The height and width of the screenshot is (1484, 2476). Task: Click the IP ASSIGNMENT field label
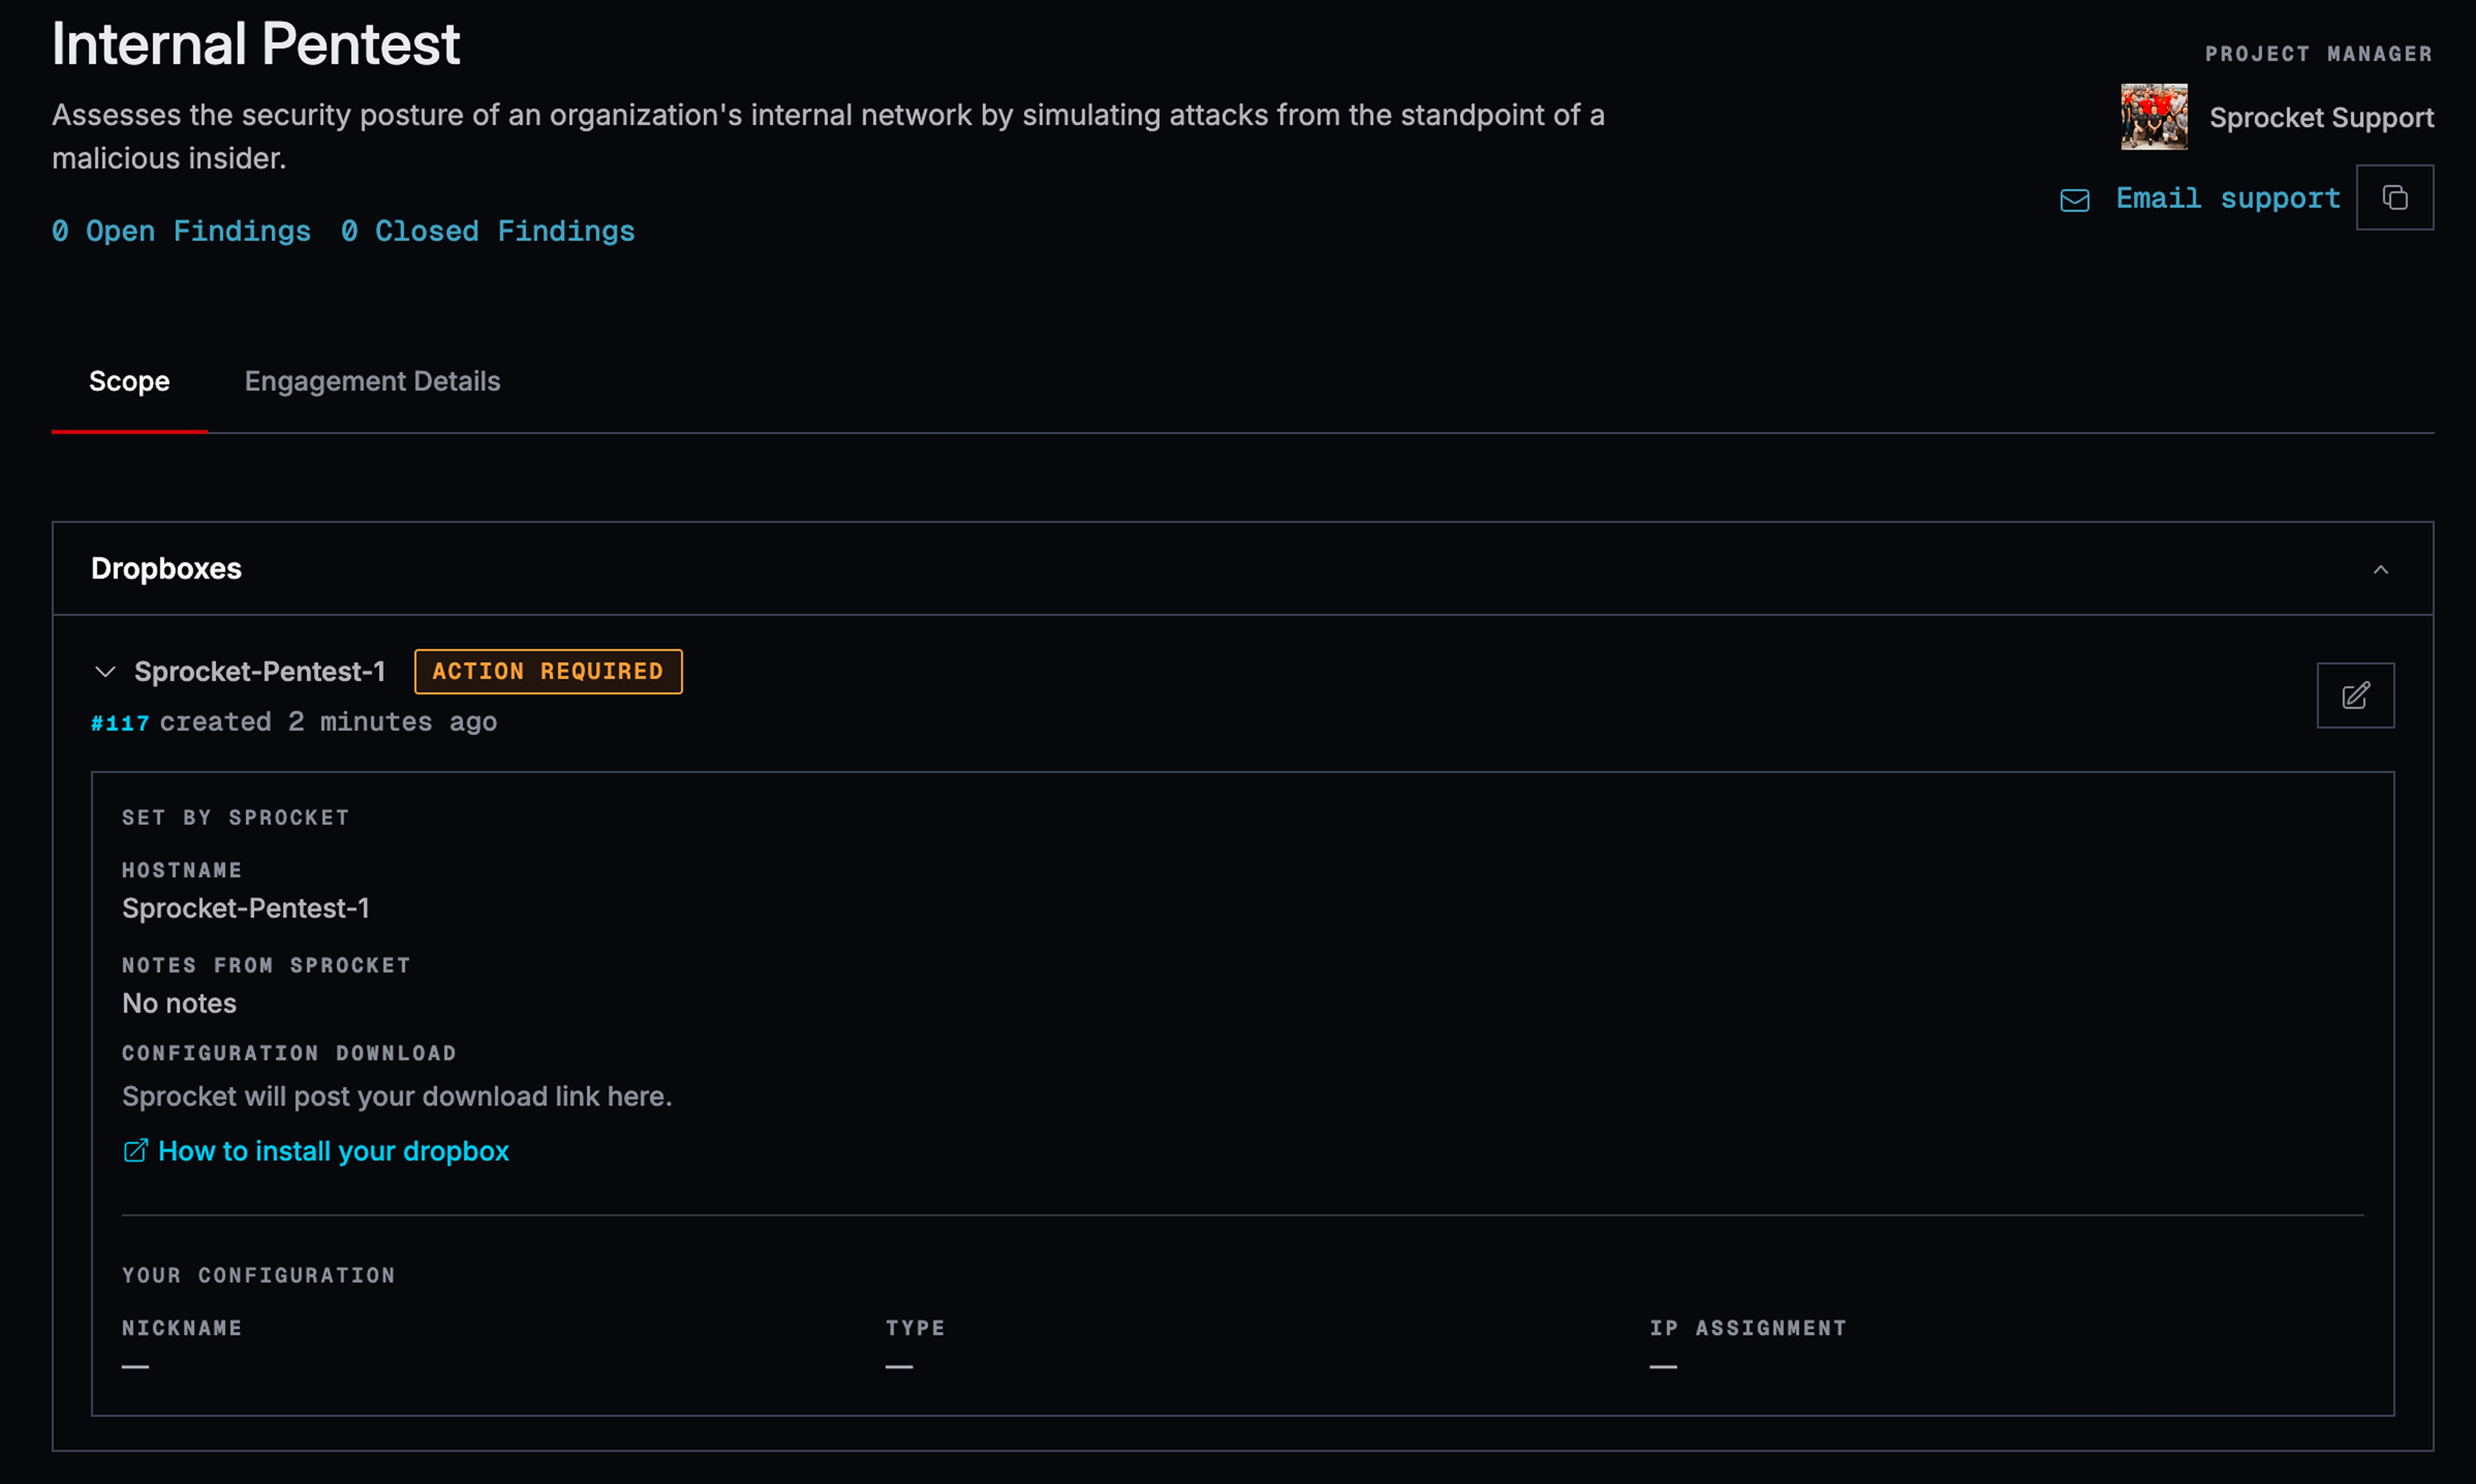pos(1748,1328)
